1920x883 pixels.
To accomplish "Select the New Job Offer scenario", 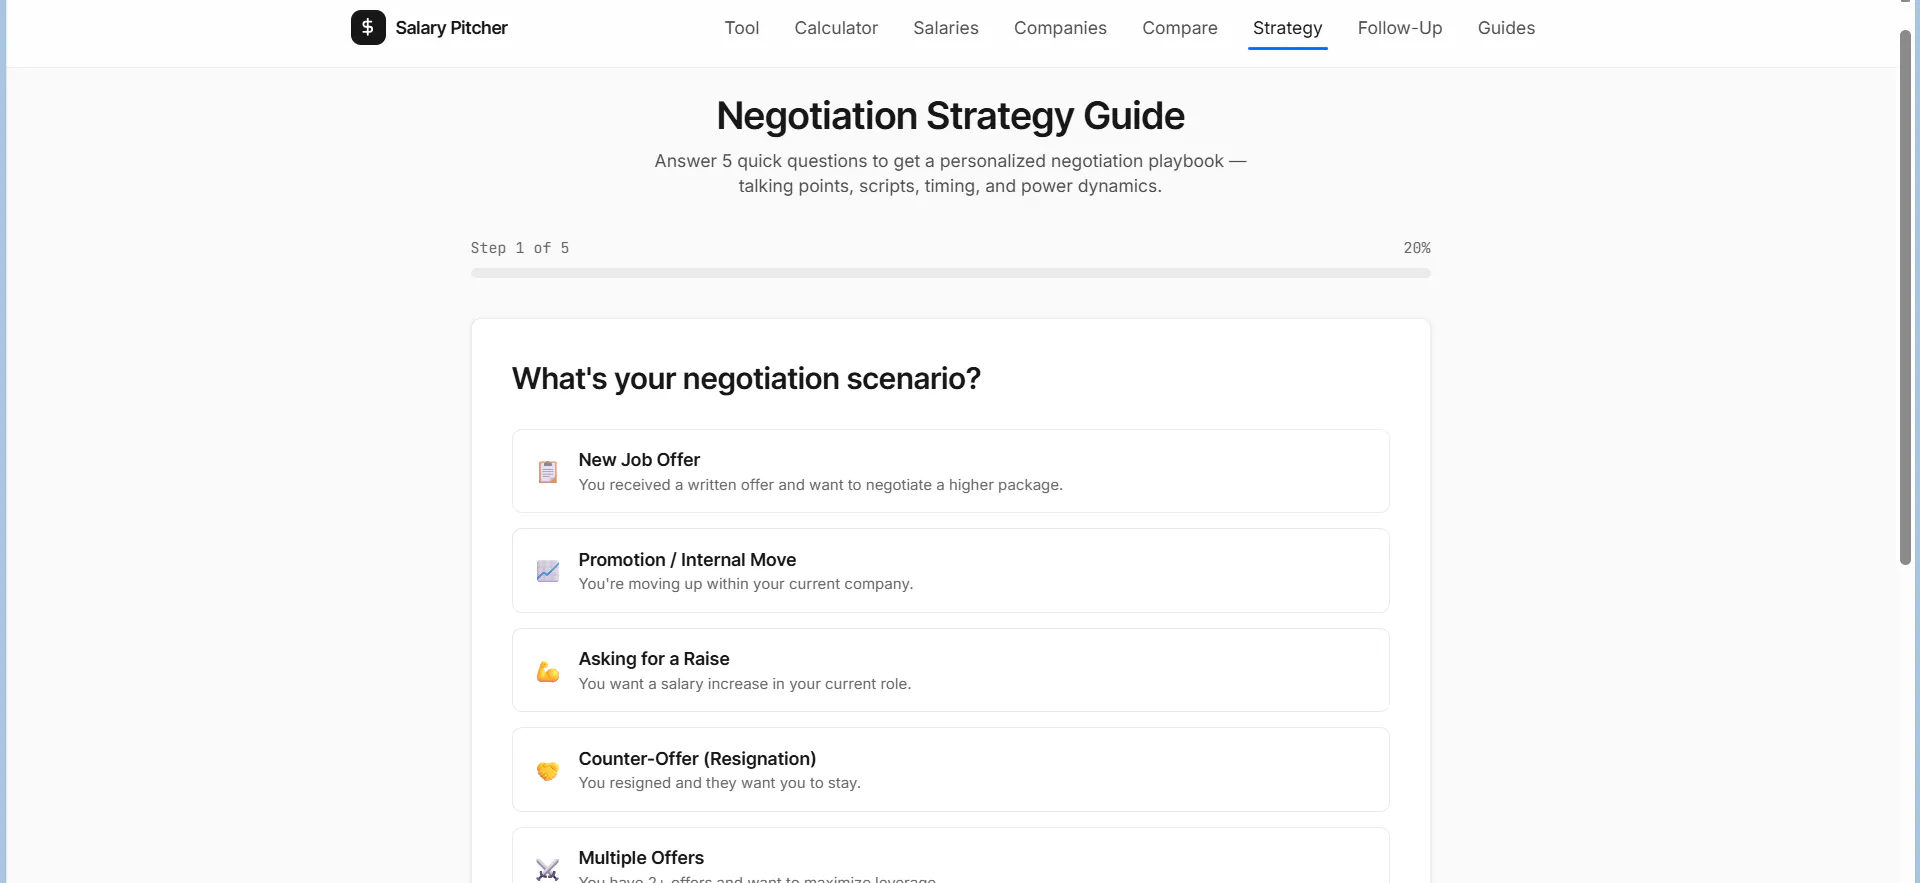I will pos(951,471).
